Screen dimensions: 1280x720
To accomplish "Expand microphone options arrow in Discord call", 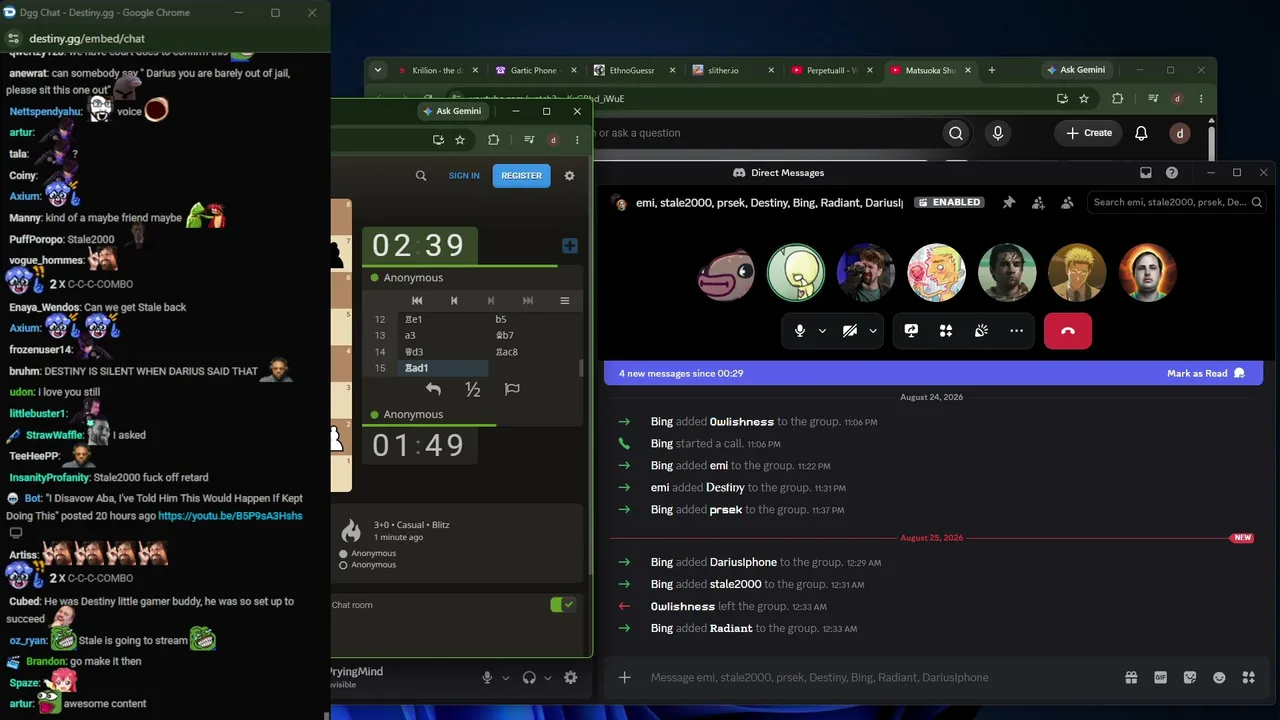I will pos(822,331).
